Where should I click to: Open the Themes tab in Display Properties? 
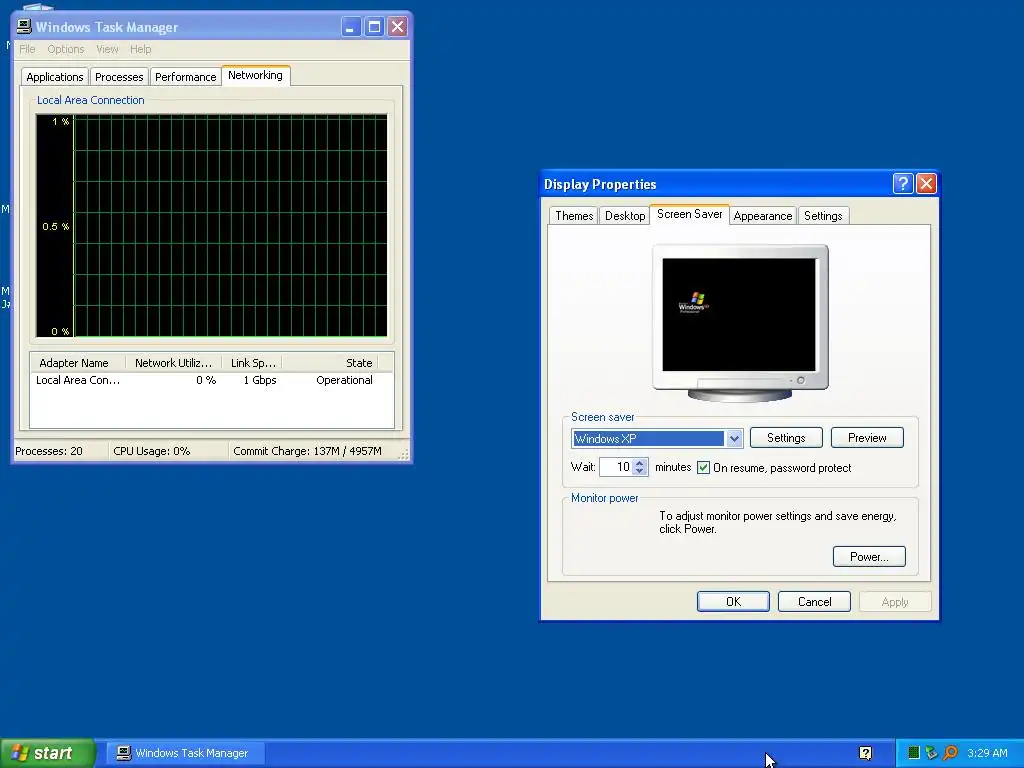[x=574, y=216]
